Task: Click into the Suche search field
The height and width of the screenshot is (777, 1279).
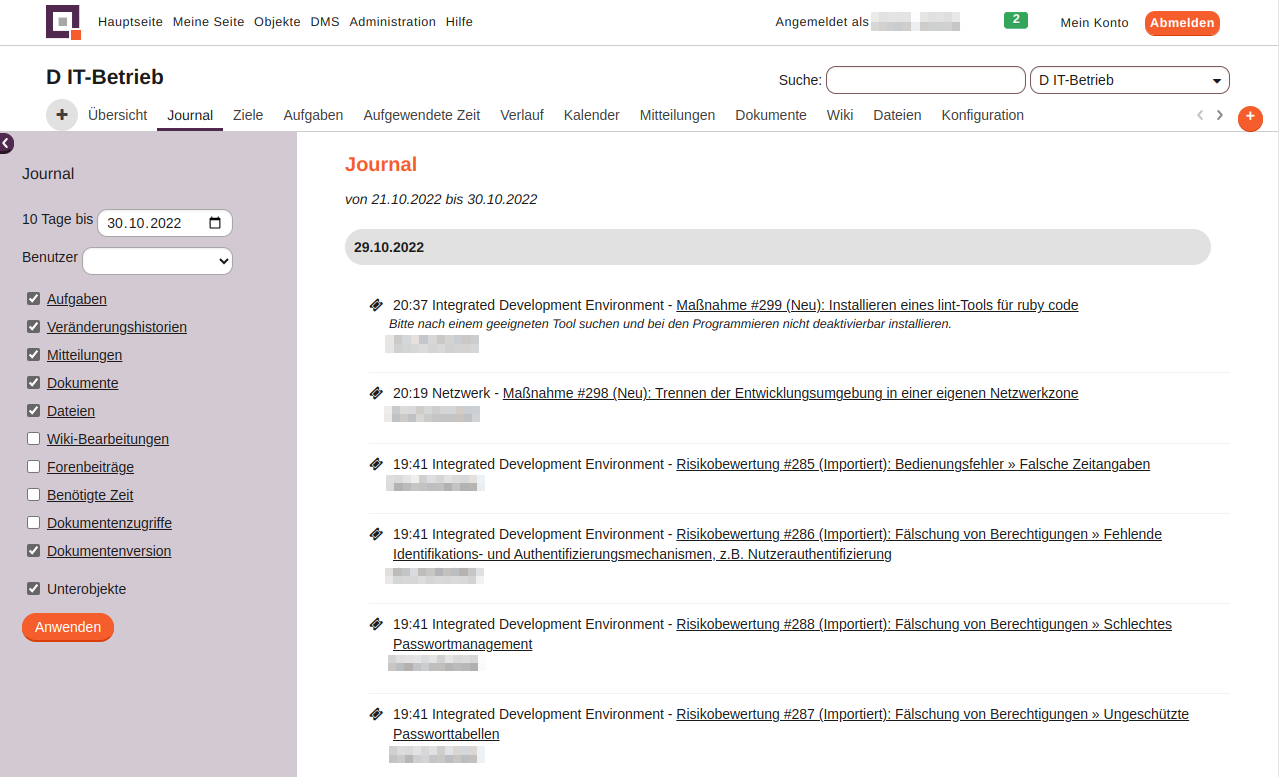Action: (925, 80)
